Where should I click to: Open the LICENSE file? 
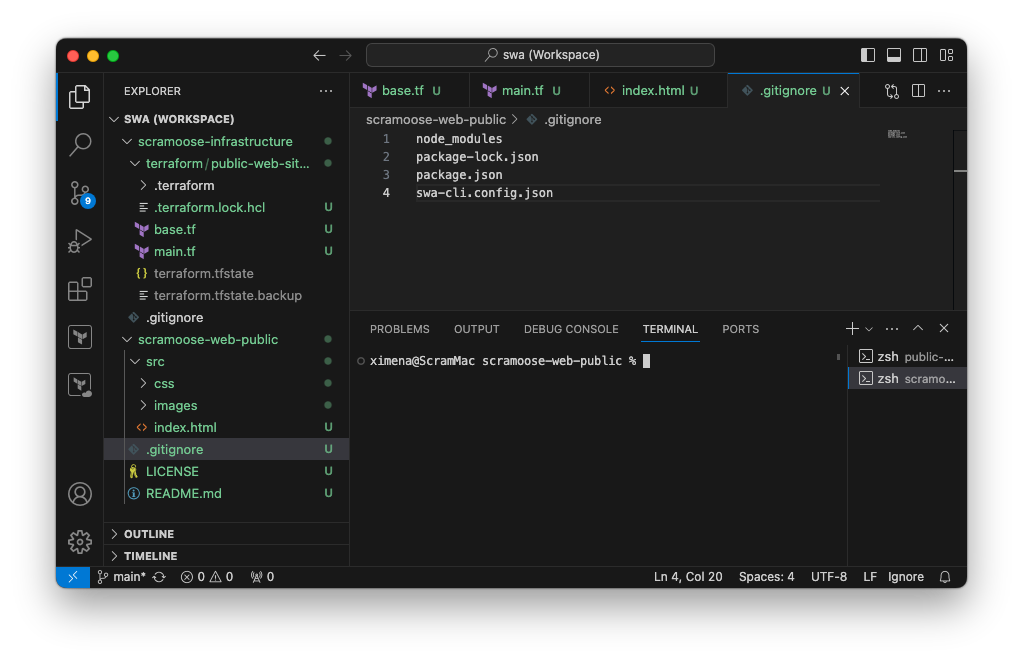pos(226,472)
